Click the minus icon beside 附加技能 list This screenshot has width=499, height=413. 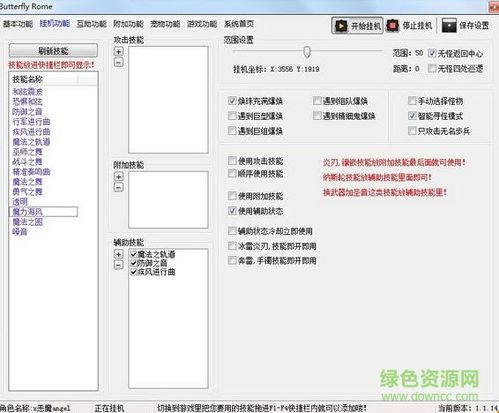click(119, 187)
